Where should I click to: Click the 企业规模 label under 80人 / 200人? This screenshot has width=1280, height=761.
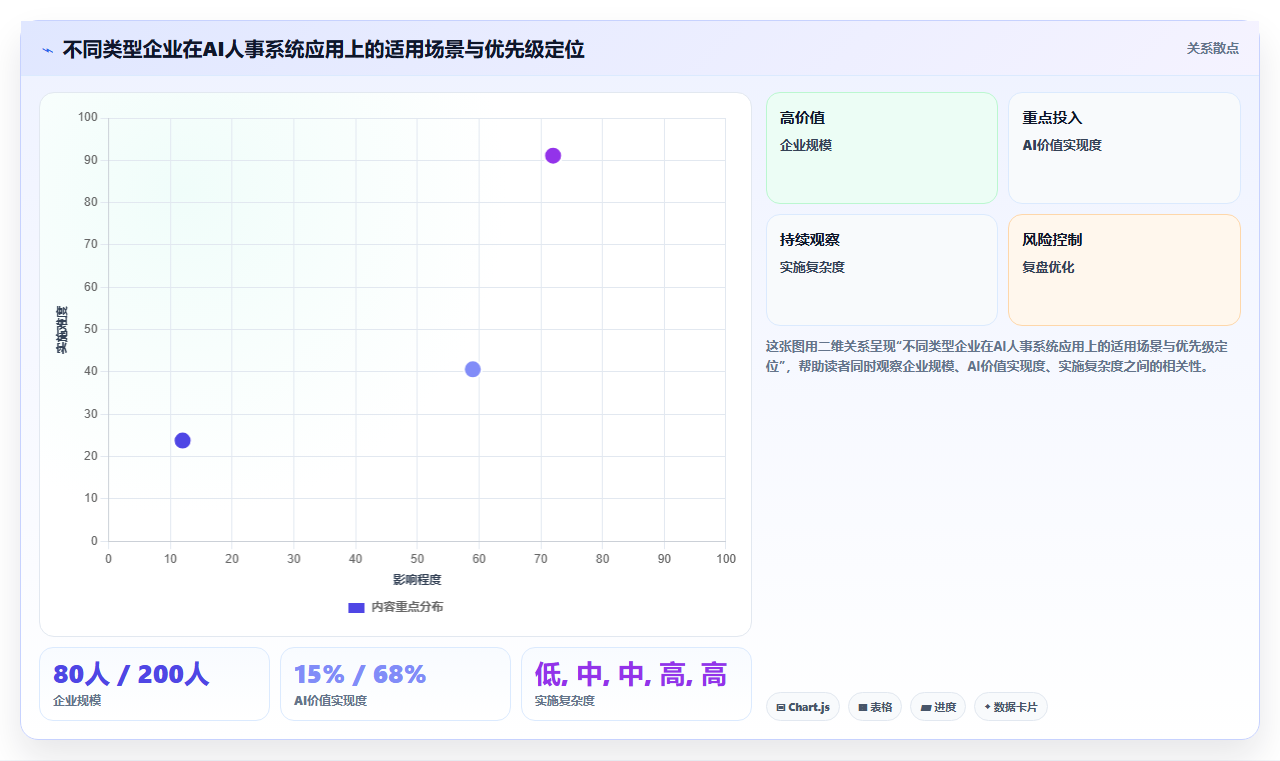(x=77, y=701)
